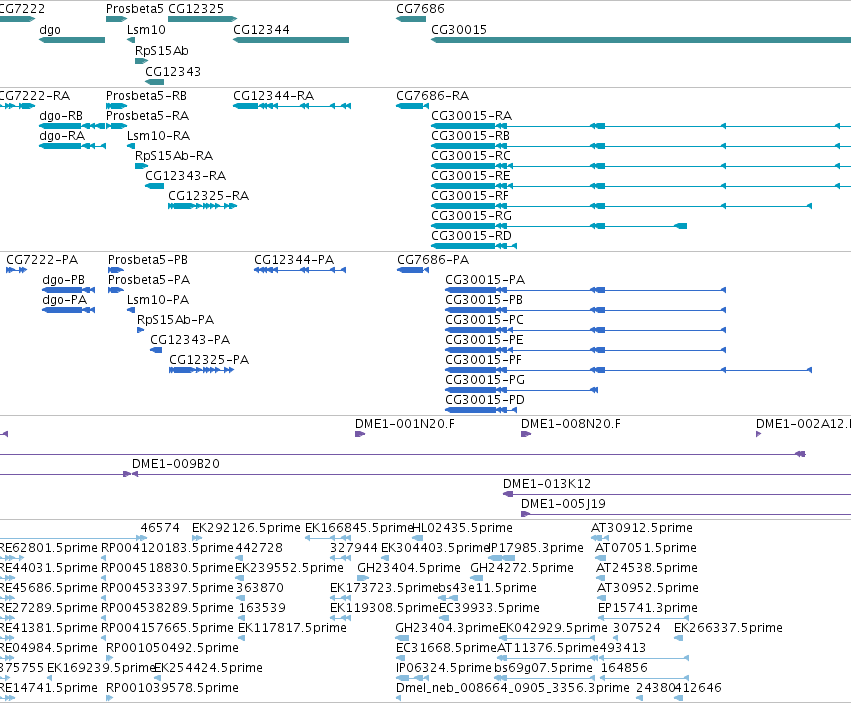
Task: Click the DME1-008N20.F clone label
Action: (570, 424)
